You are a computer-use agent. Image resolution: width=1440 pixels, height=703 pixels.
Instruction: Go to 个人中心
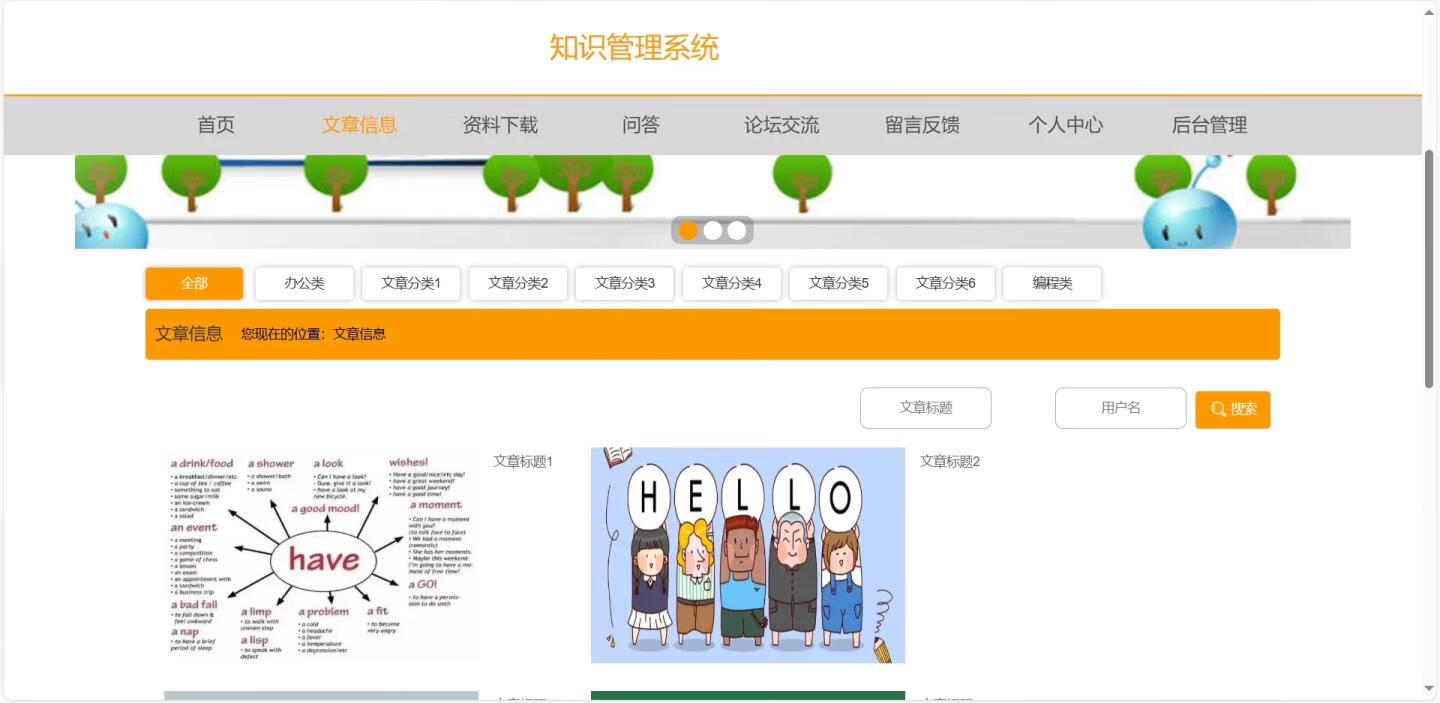pyautogui.click(x=1065, y=125)
